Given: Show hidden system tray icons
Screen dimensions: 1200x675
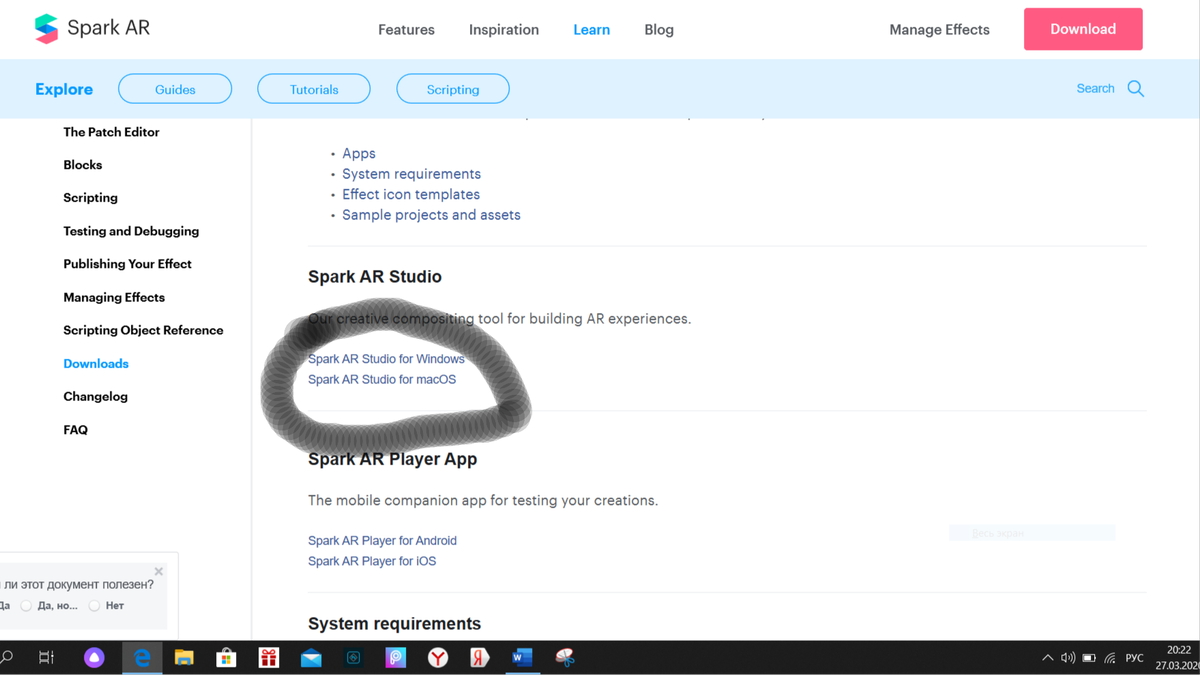Looking at the screenshot, I should click(1047, 658).
